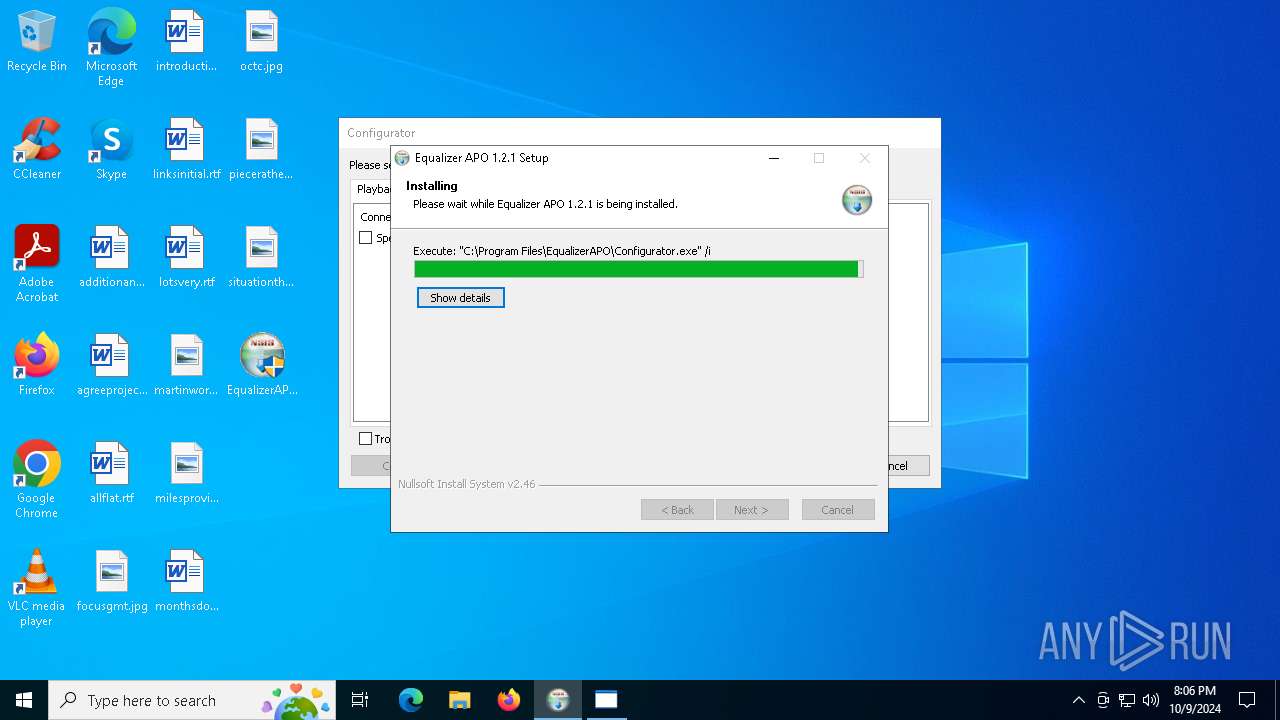Launch Microsoft Edge from the desktop

[111, 48]
